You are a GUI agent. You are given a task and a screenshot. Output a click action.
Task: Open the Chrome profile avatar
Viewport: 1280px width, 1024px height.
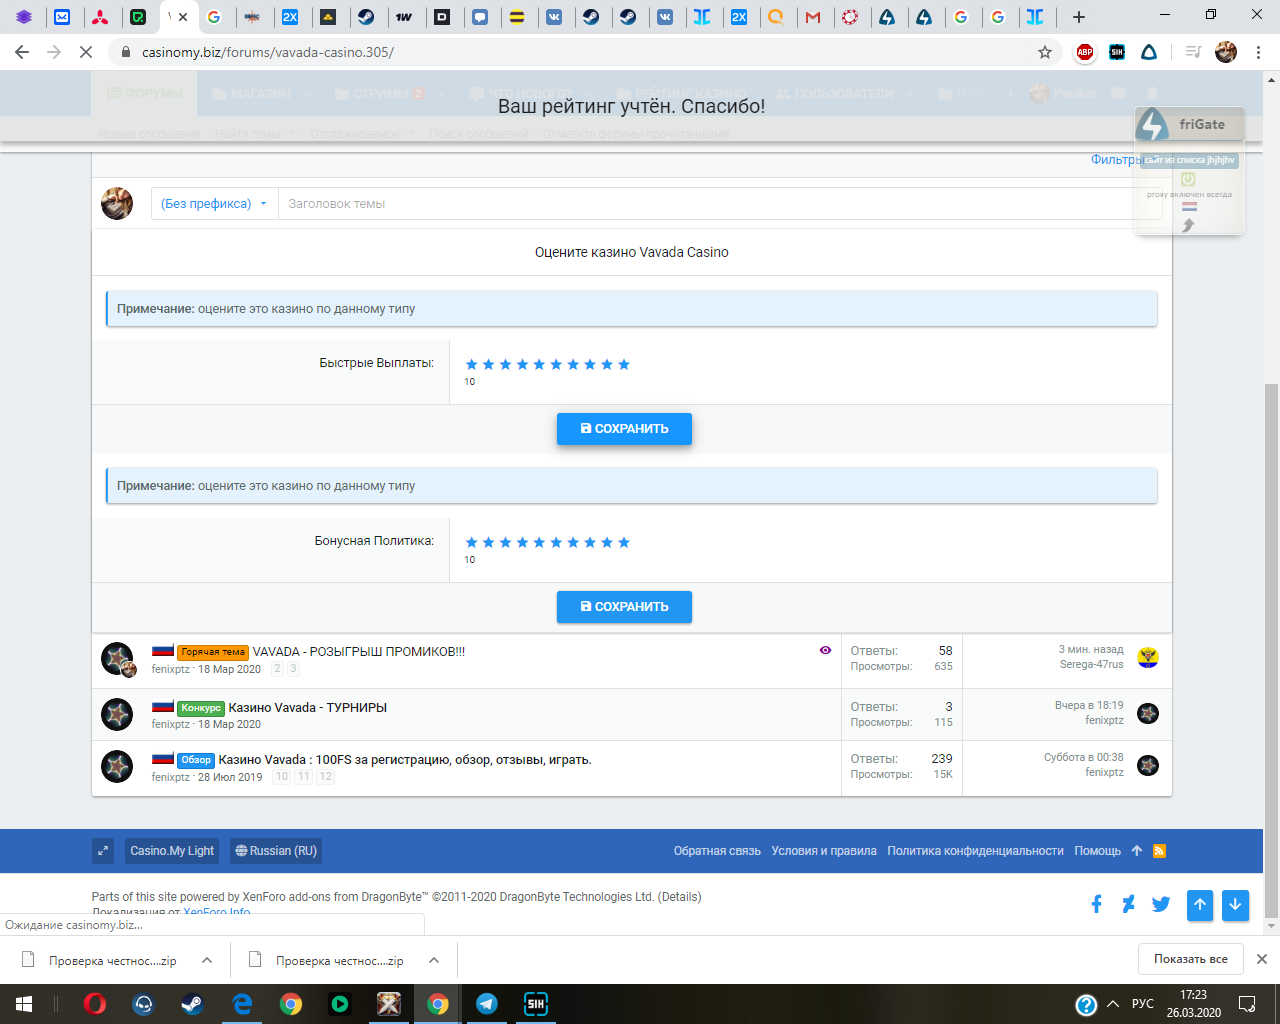1226,52
